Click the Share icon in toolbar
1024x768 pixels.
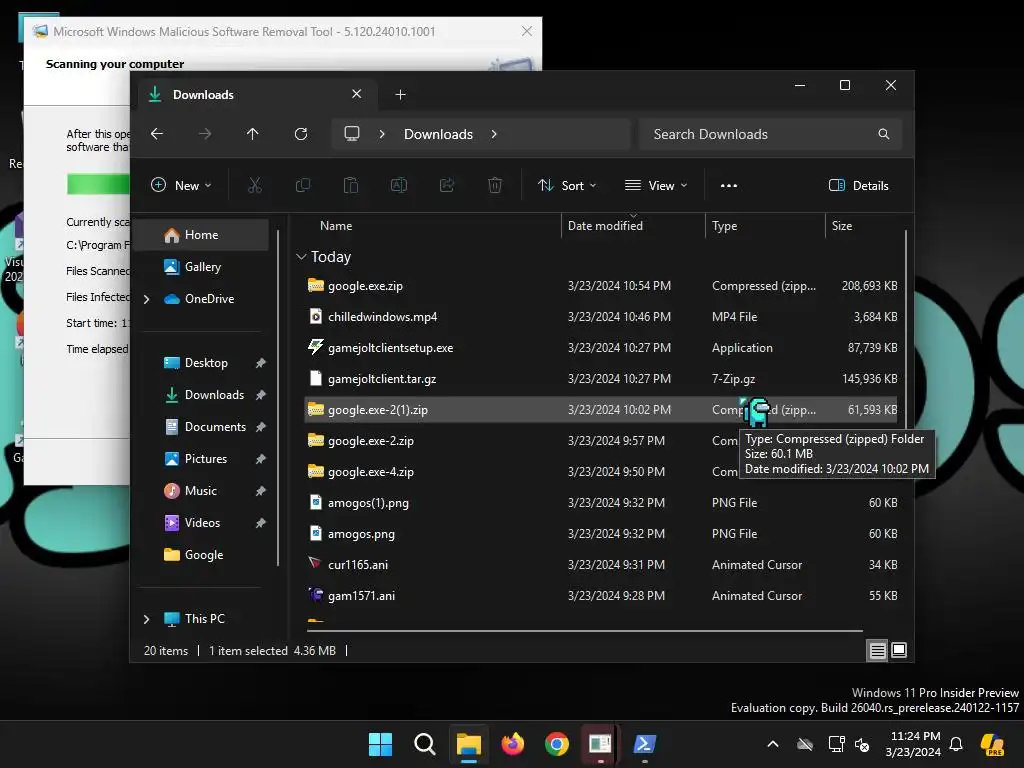[x=447, y=185]
